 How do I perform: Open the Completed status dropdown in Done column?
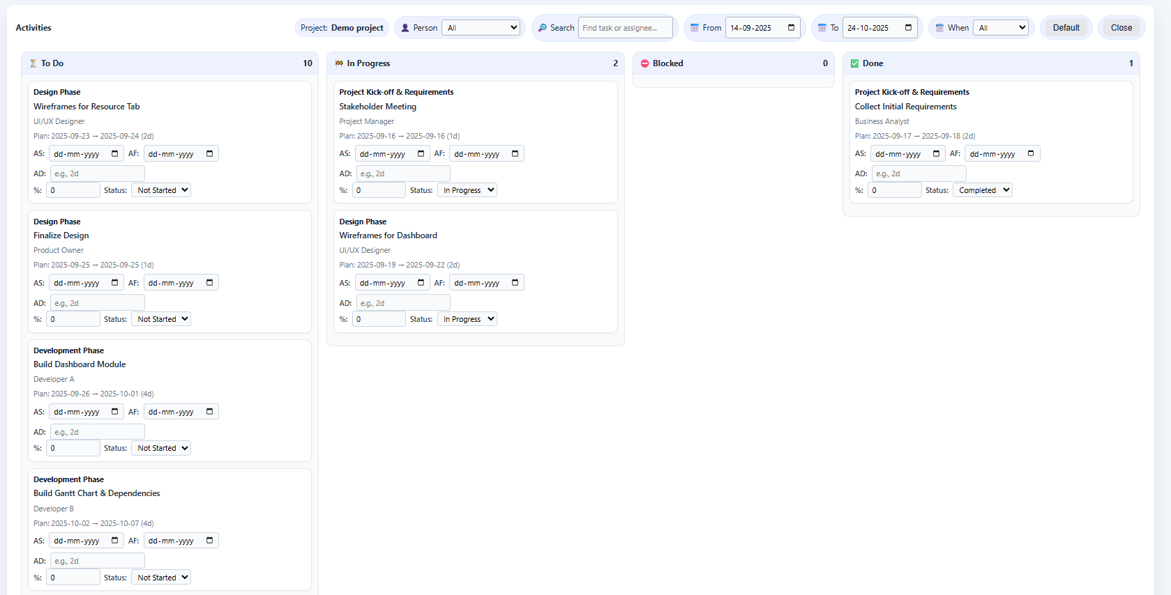[x=983, y=189]
